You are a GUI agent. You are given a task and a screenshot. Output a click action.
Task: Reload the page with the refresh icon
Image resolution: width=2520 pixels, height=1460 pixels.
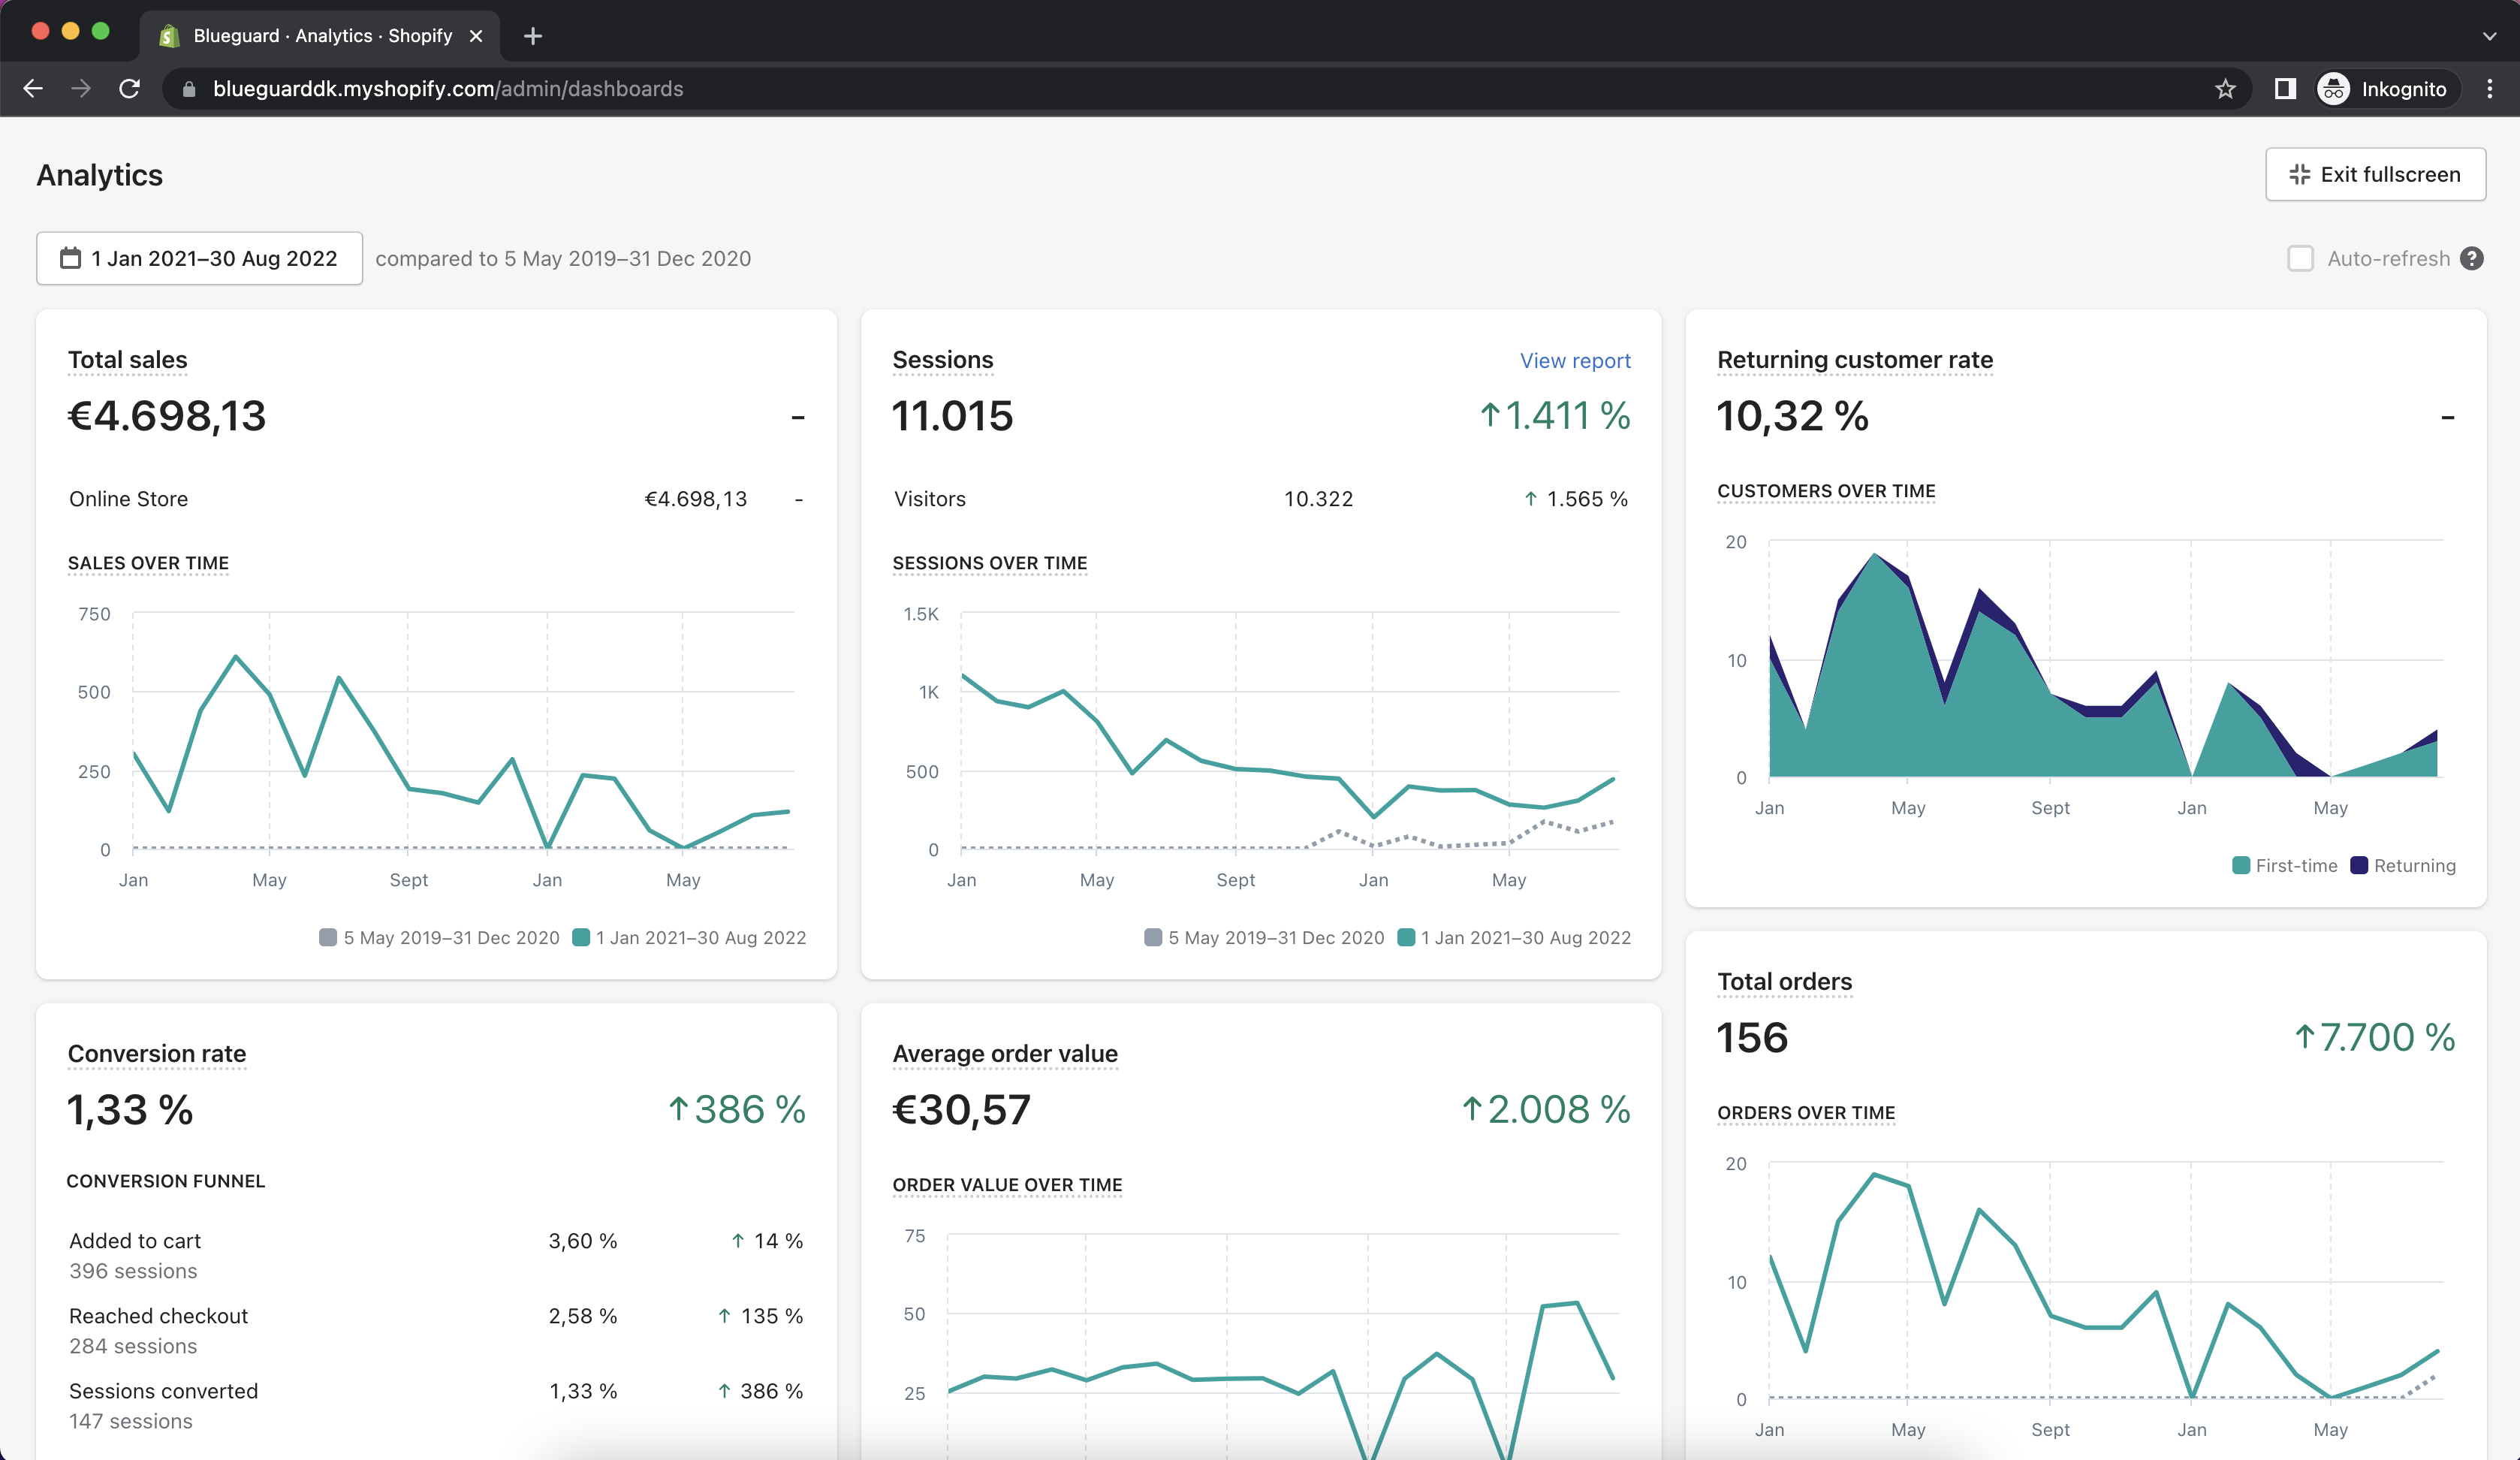tap(129, 89)
